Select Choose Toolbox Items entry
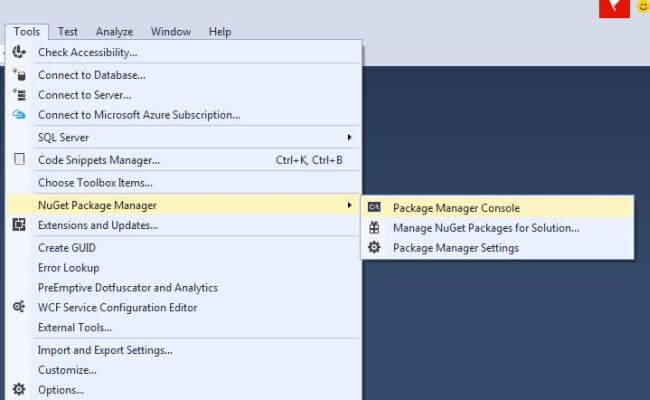 95,183
